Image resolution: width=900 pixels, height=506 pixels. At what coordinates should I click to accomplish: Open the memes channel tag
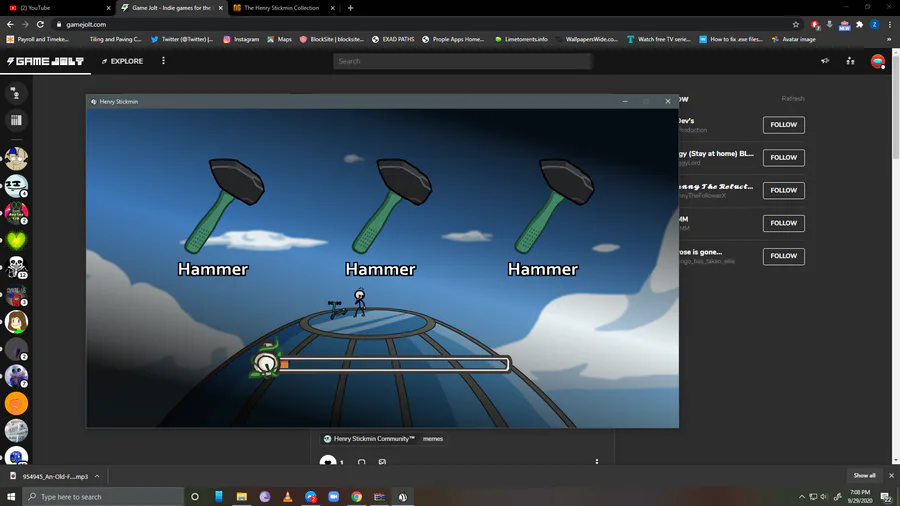433,439
